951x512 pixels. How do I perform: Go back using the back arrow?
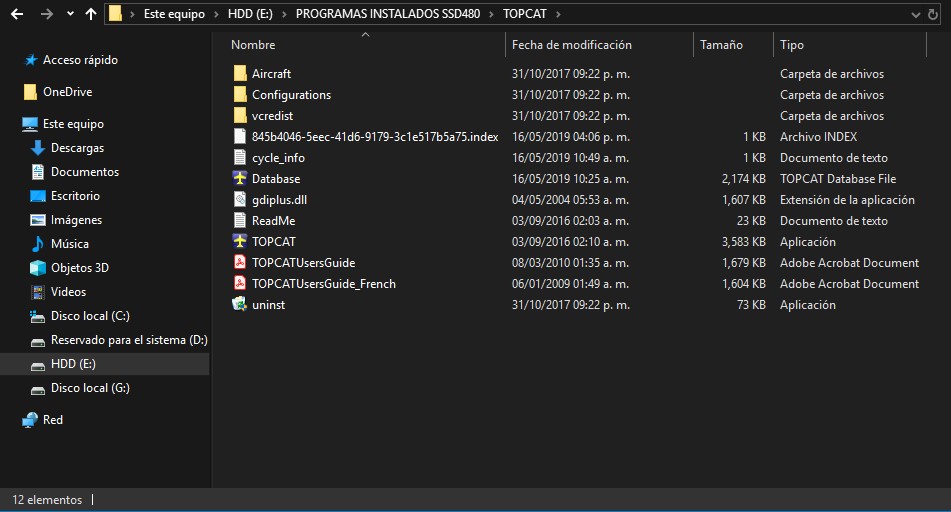pos(17,13)
